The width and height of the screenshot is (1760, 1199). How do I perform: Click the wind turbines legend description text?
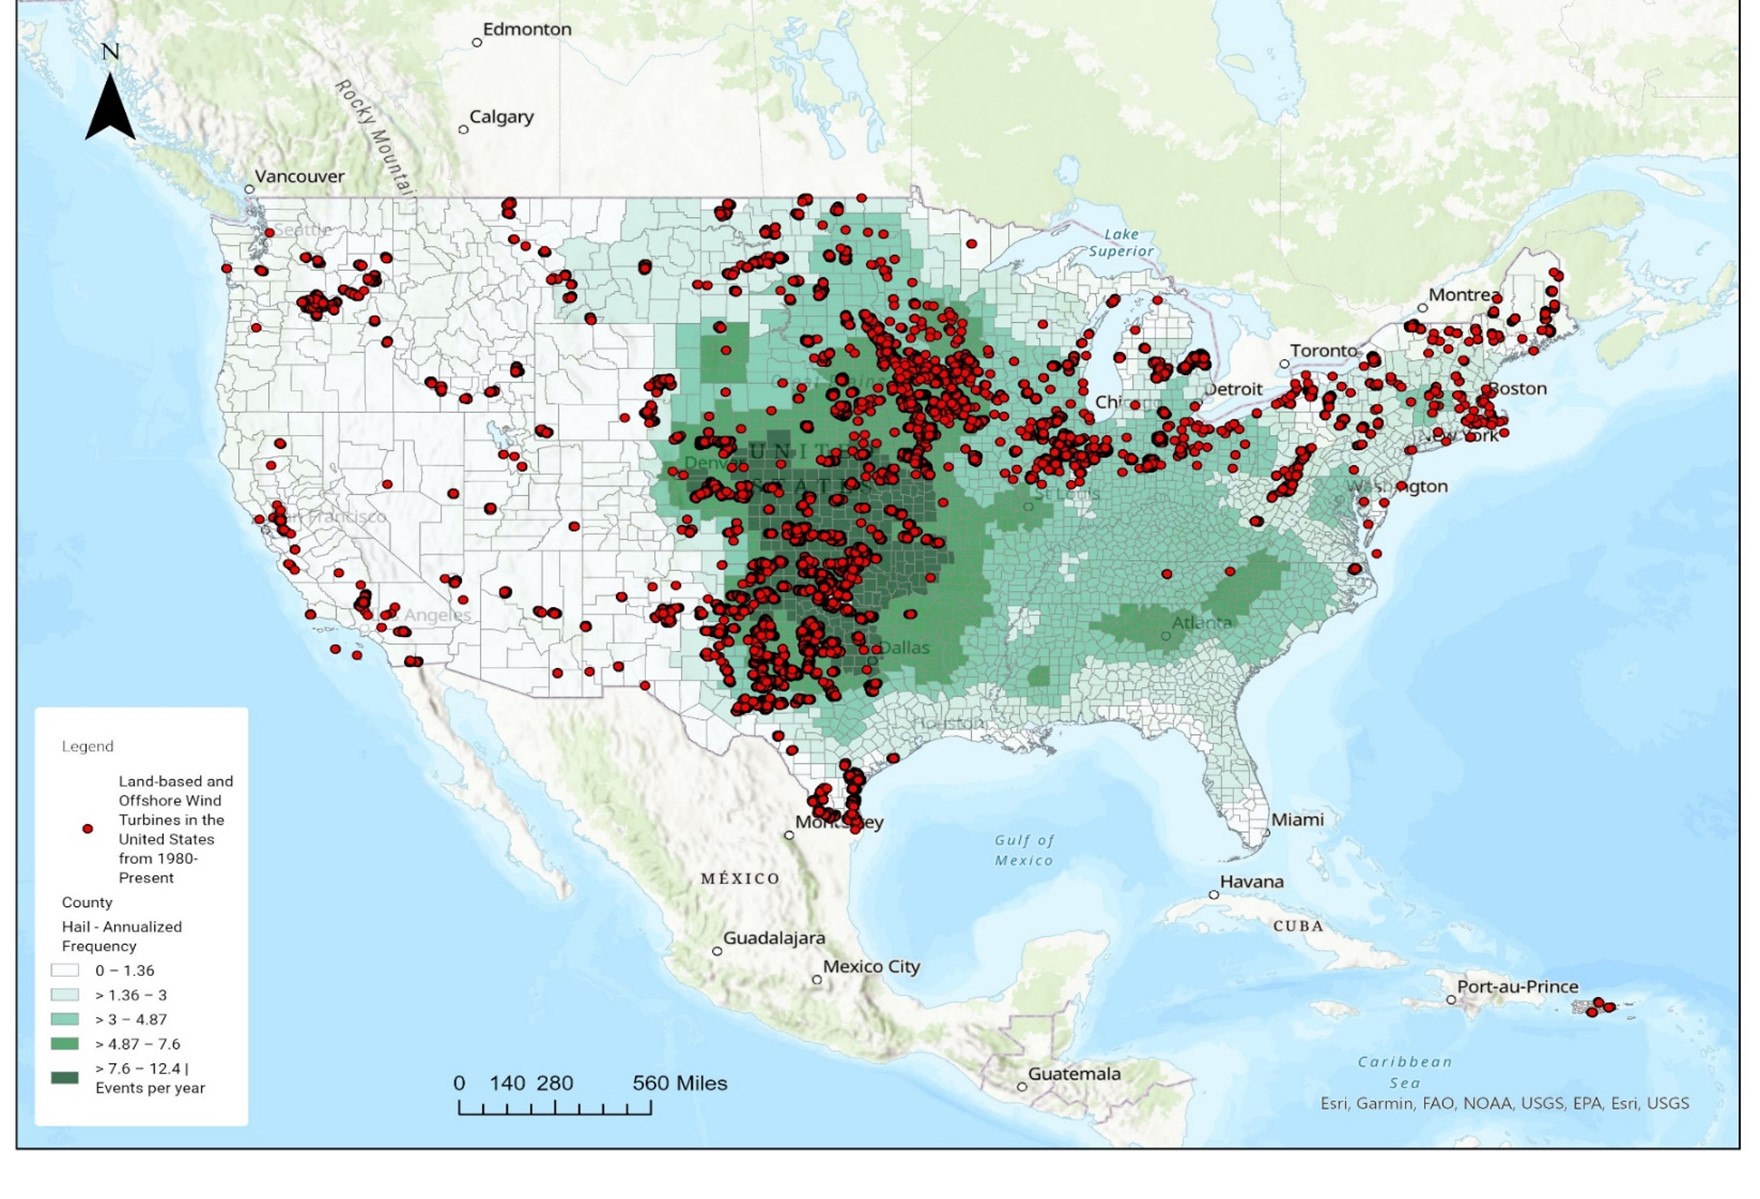click(176, 829)
